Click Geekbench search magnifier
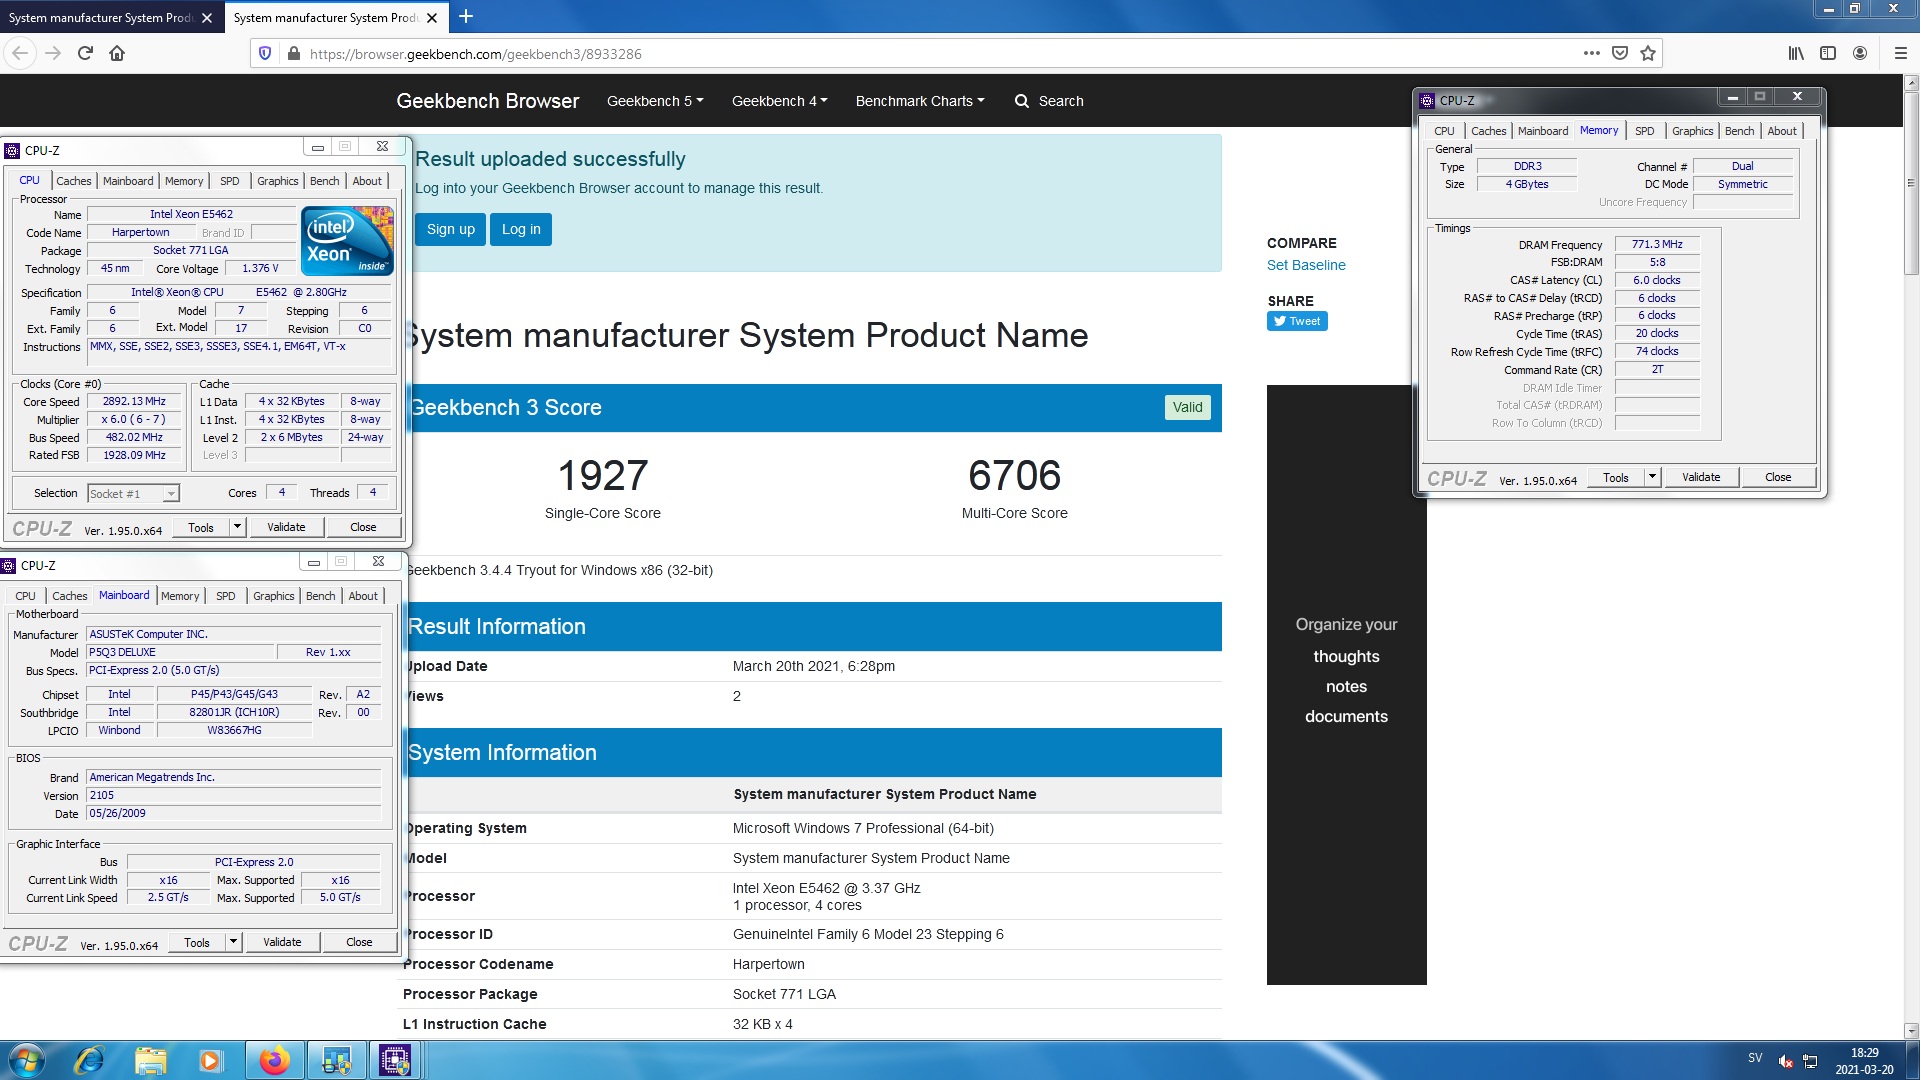The width and height of the screenshot is (1920, 1080). [1021, 101]
